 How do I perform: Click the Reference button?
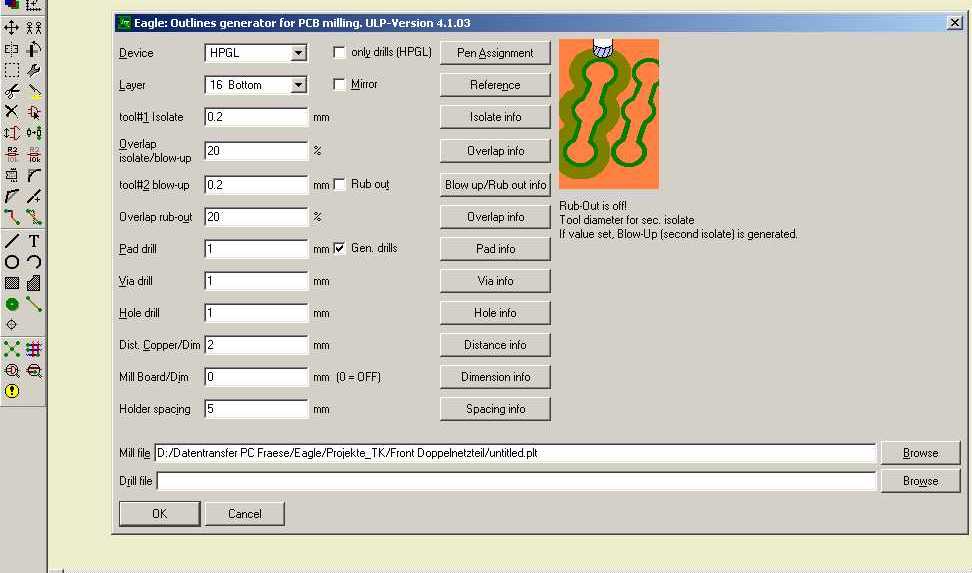click(x=495, y=85)
